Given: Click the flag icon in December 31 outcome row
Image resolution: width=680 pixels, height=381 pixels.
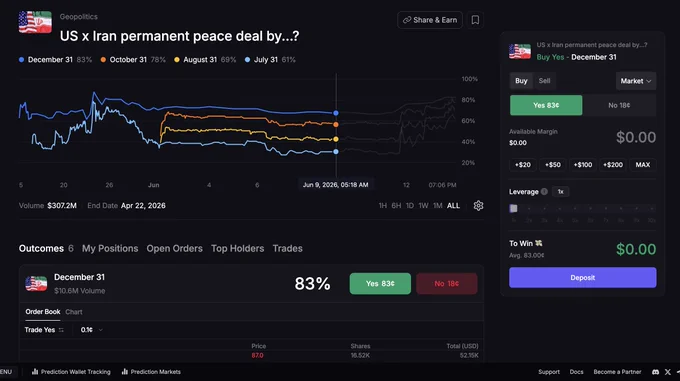Looking at the screenshot, I should 36,283.
